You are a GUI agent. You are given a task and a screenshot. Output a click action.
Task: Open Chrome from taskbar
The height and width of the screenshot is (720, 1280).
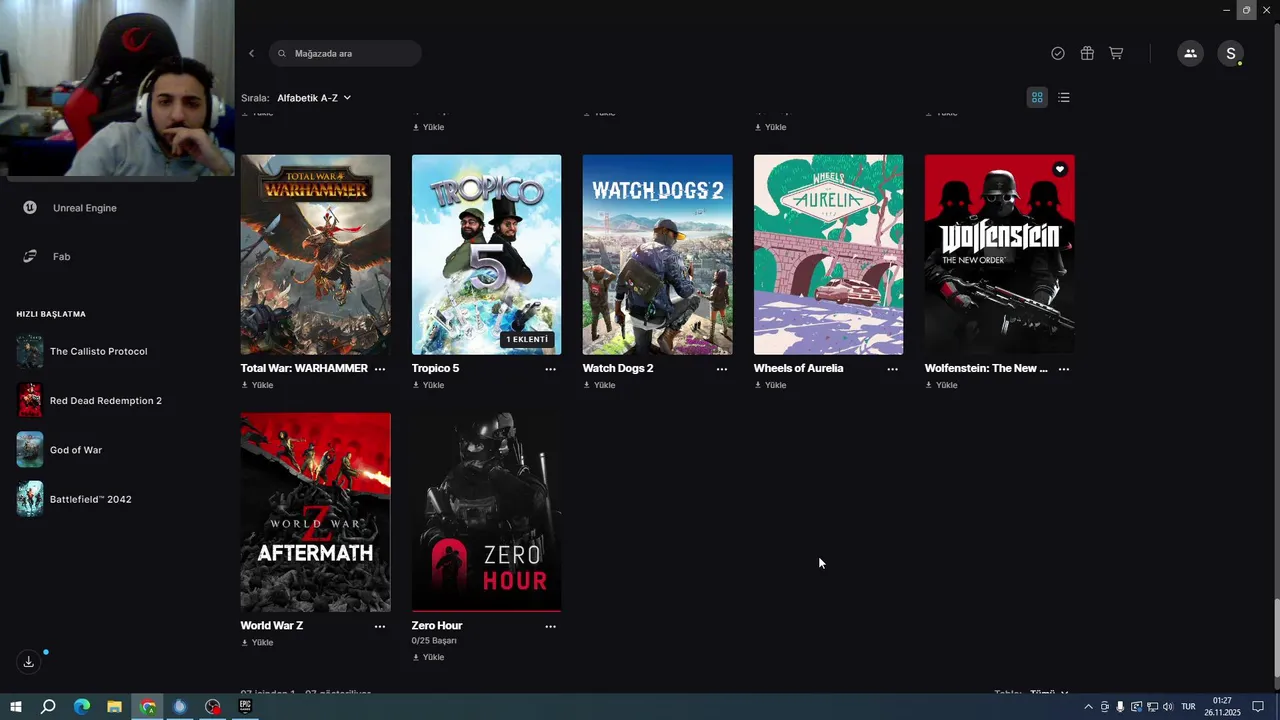coord(148,707)
